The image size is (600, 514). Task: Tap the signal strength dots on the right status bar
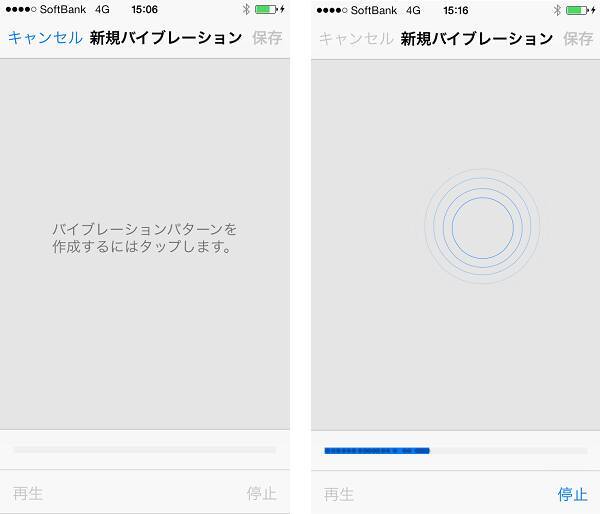click(332, 10)
